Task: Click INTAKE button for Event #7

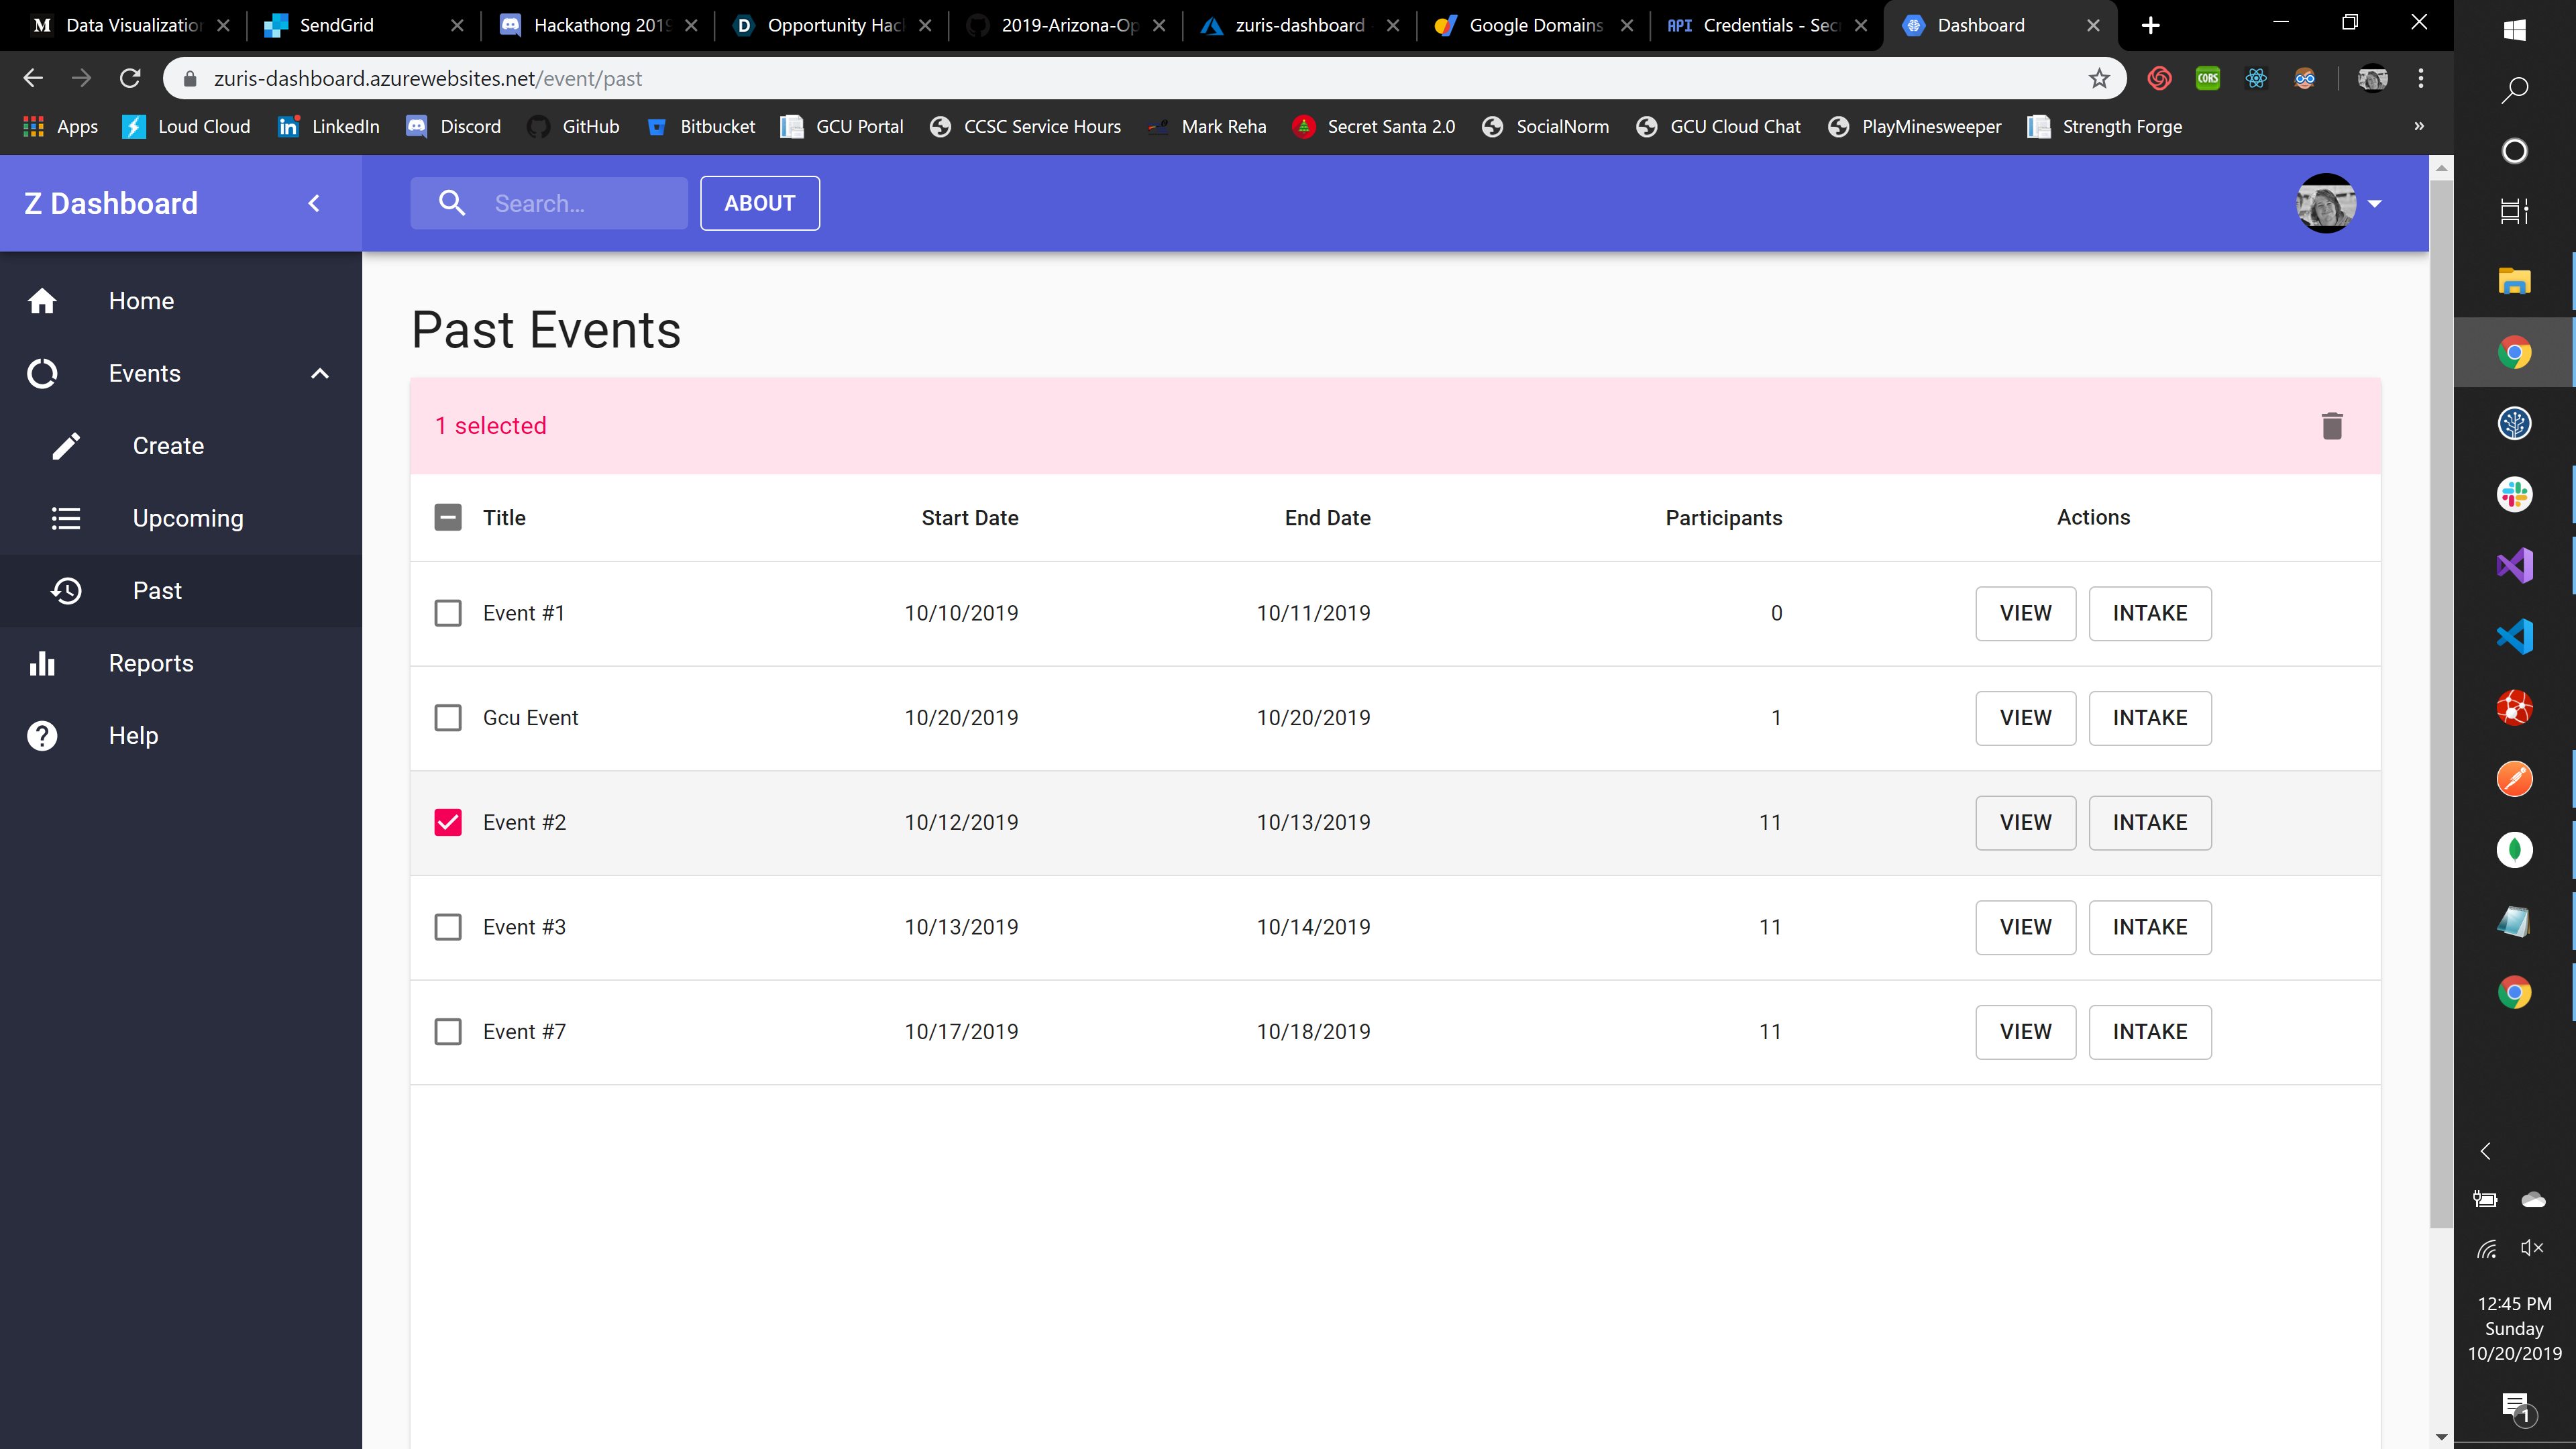Action: (2149, 1032)
